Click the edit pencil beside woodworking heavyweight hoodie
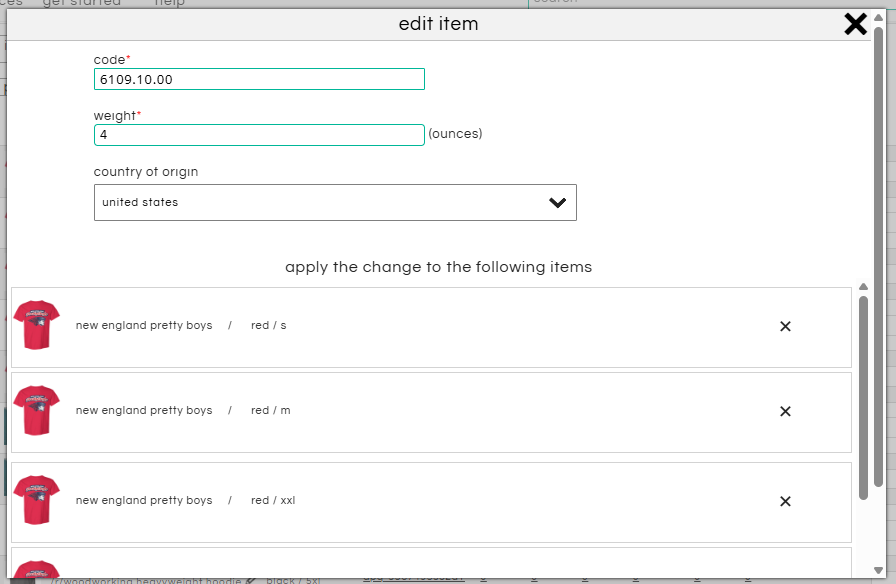 point(251,579)
